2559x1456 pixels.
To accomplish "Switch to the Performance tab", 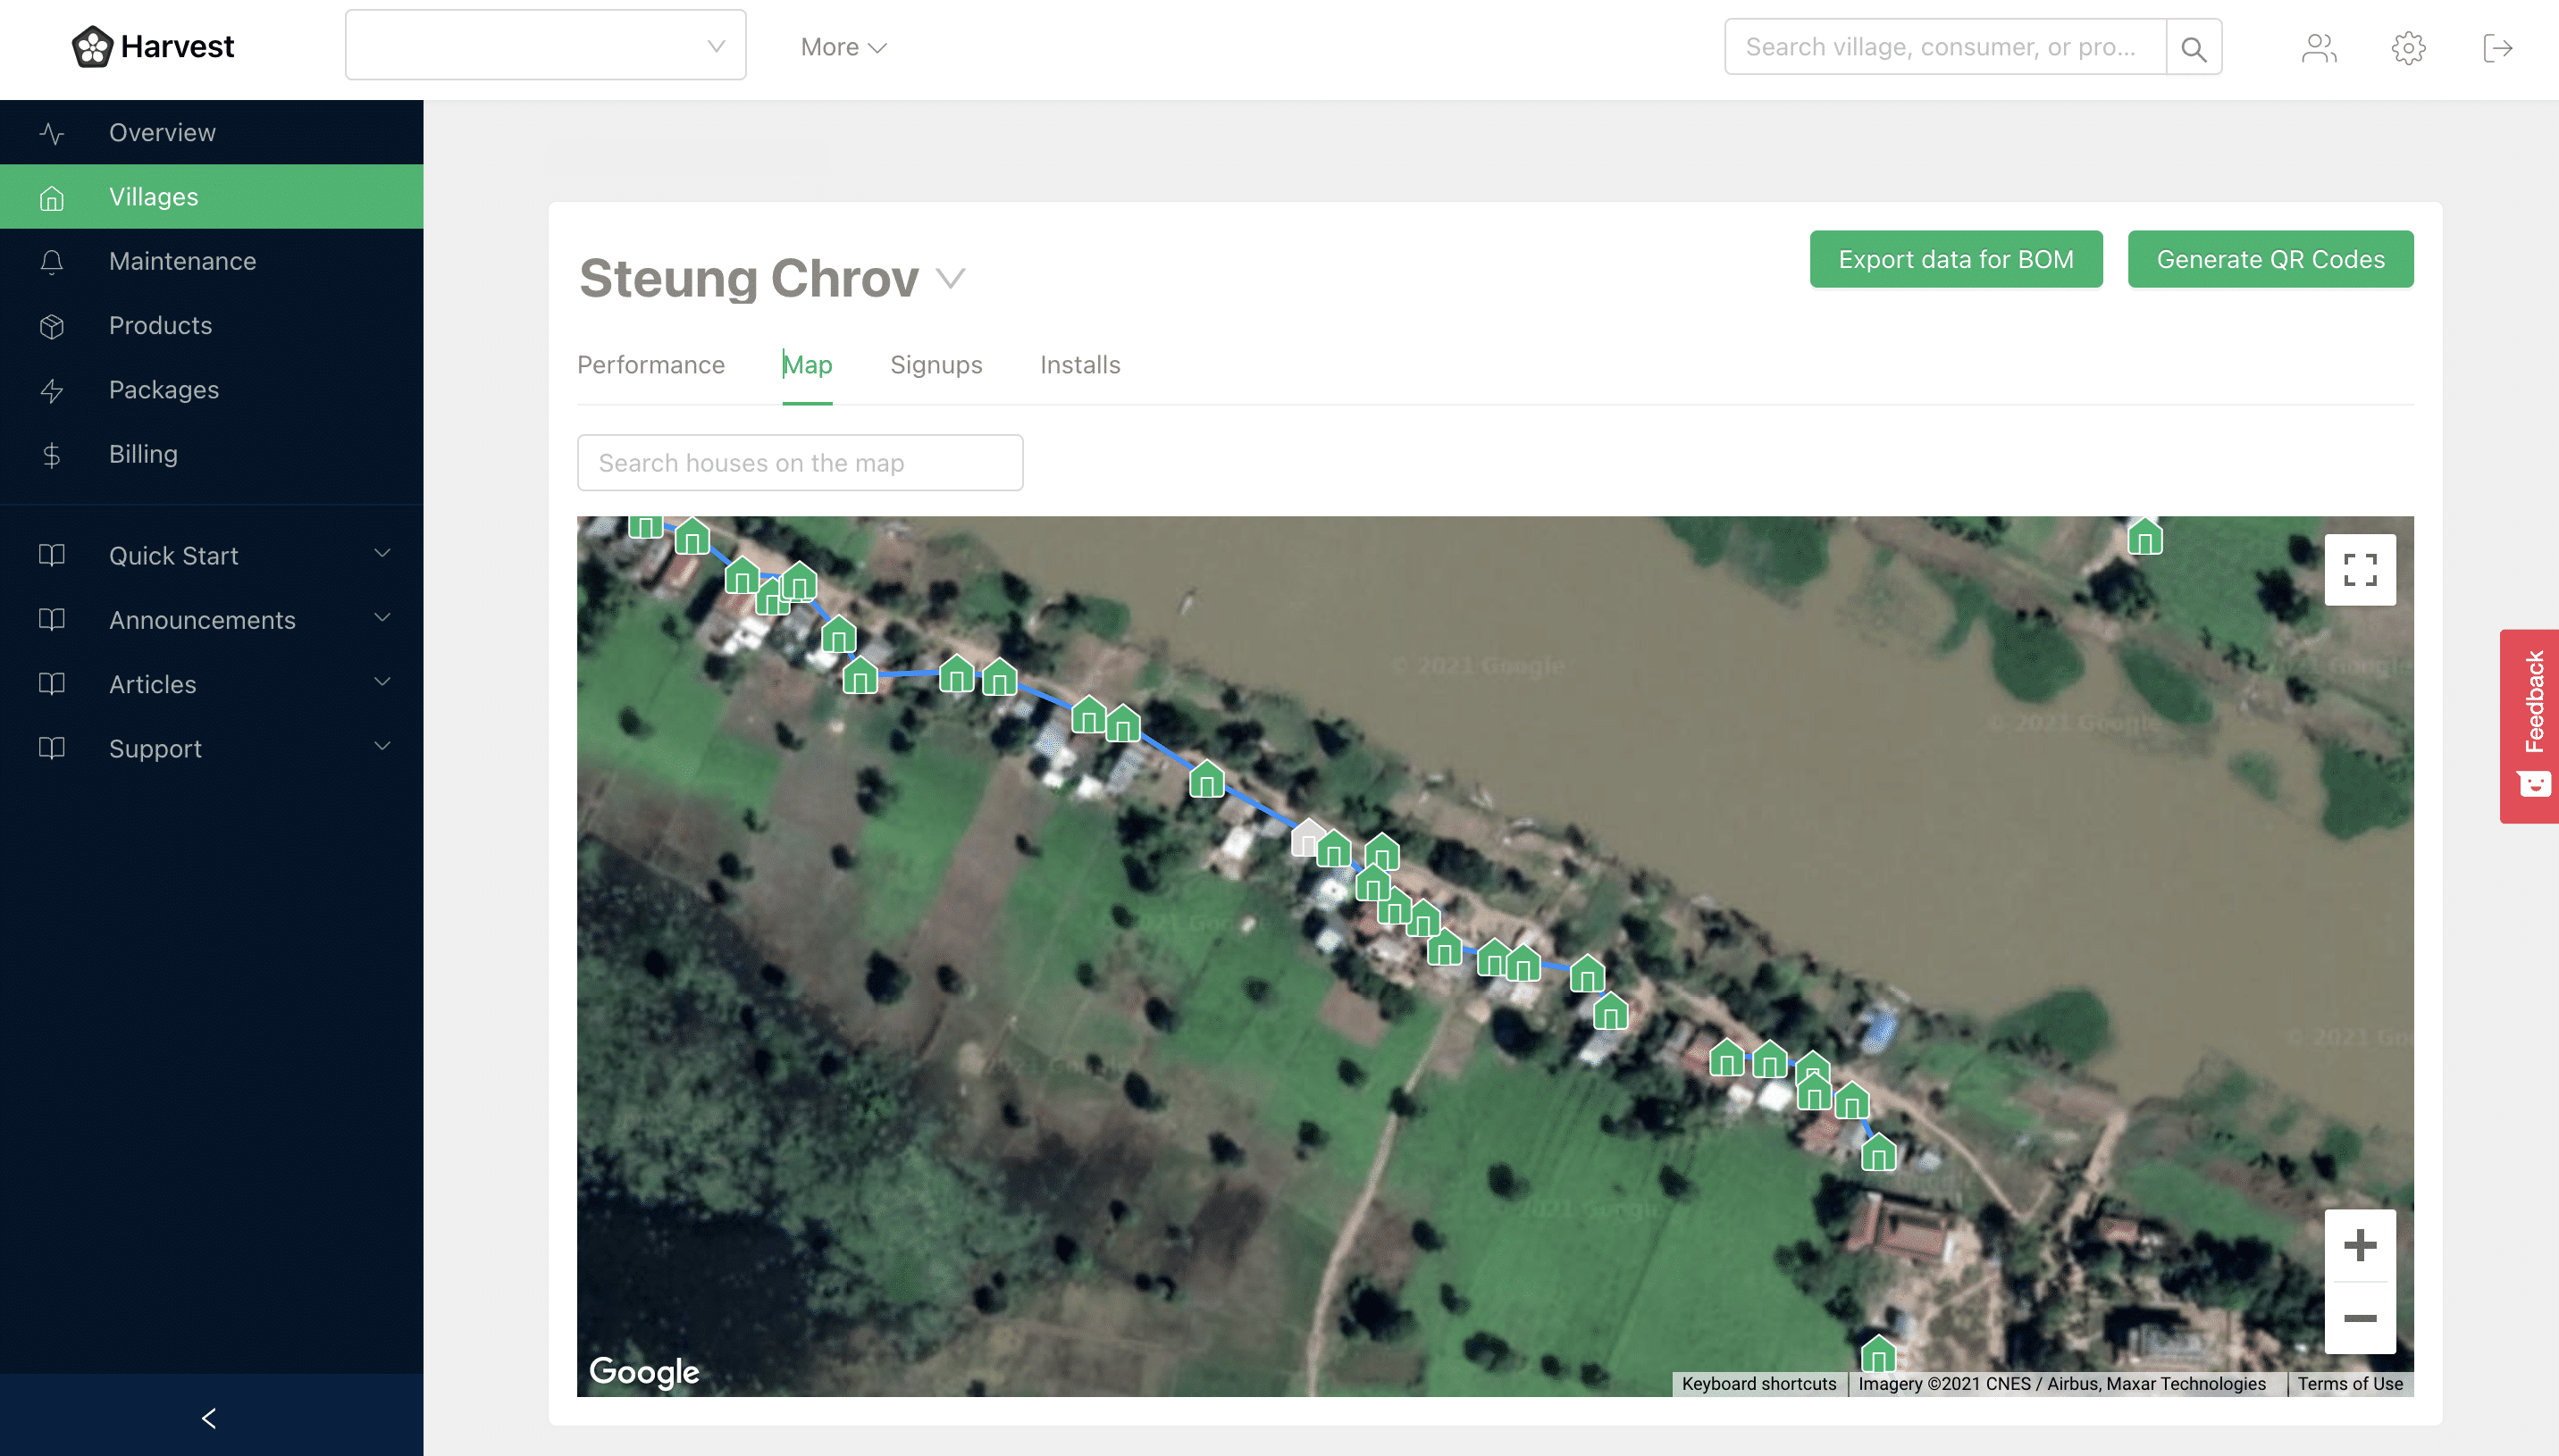I will (x=650, y=365).
